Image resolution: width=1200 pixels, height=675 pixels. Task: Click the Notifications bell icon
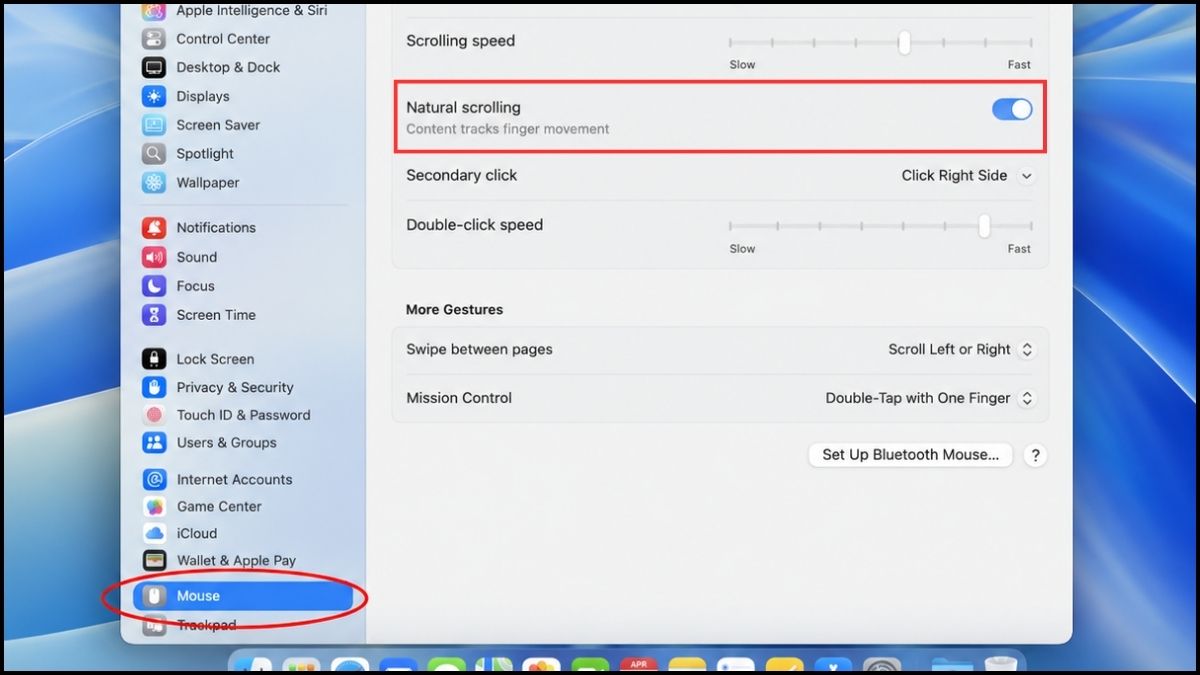154,228
